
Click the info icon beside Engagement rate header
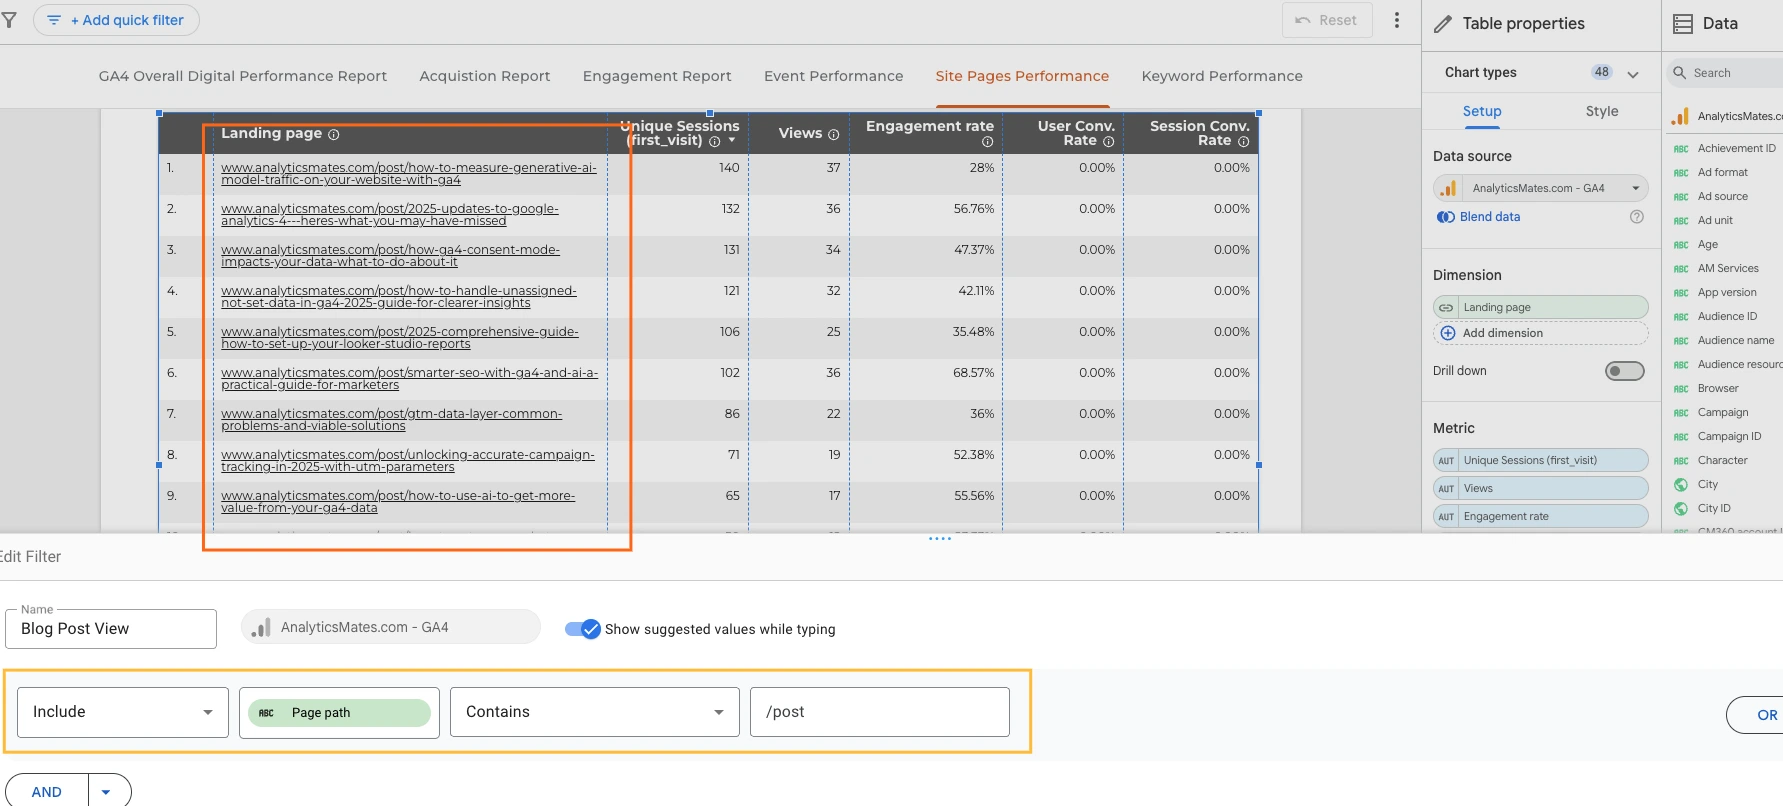[988, 142]
